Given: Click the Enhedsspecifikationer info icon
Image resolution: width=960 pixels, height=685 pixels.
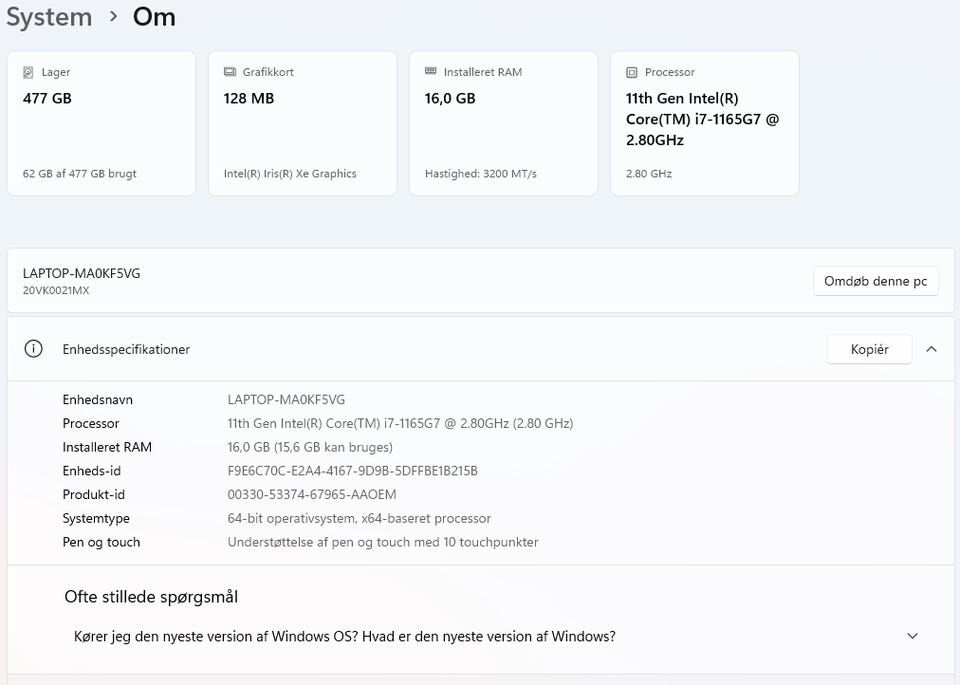Looking at the screenshot, I should [34, 349].
